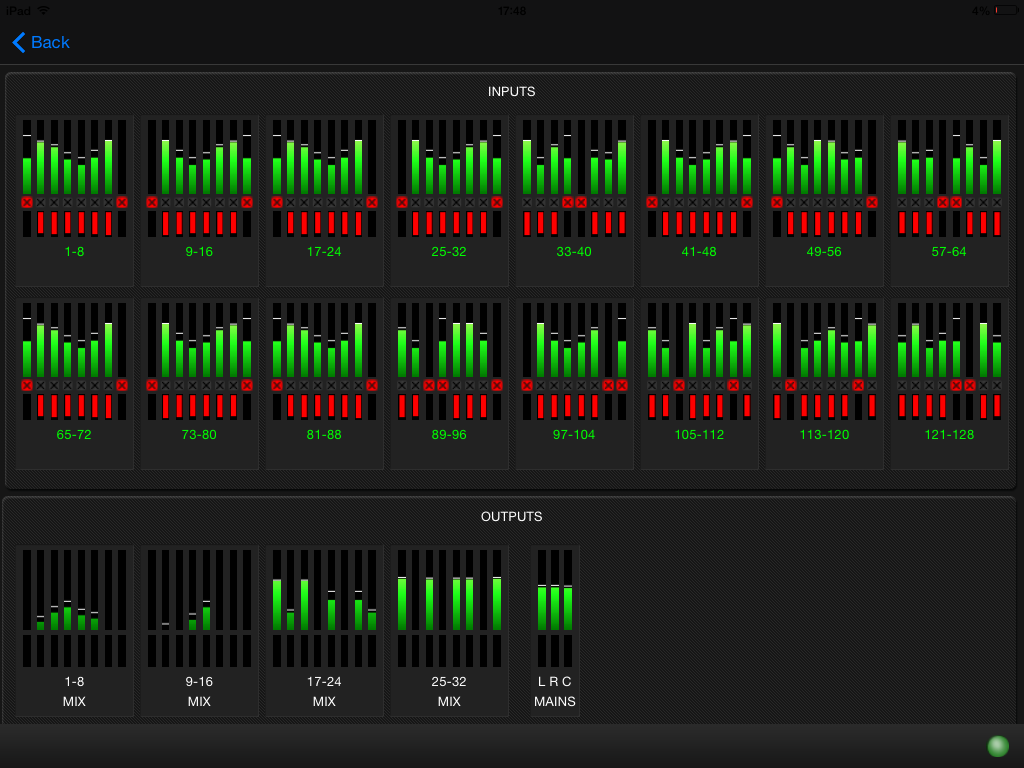Open the 1-8 MIX output meters
The width and height of the screenshot is (1024, 768).
tap(74, 630)
